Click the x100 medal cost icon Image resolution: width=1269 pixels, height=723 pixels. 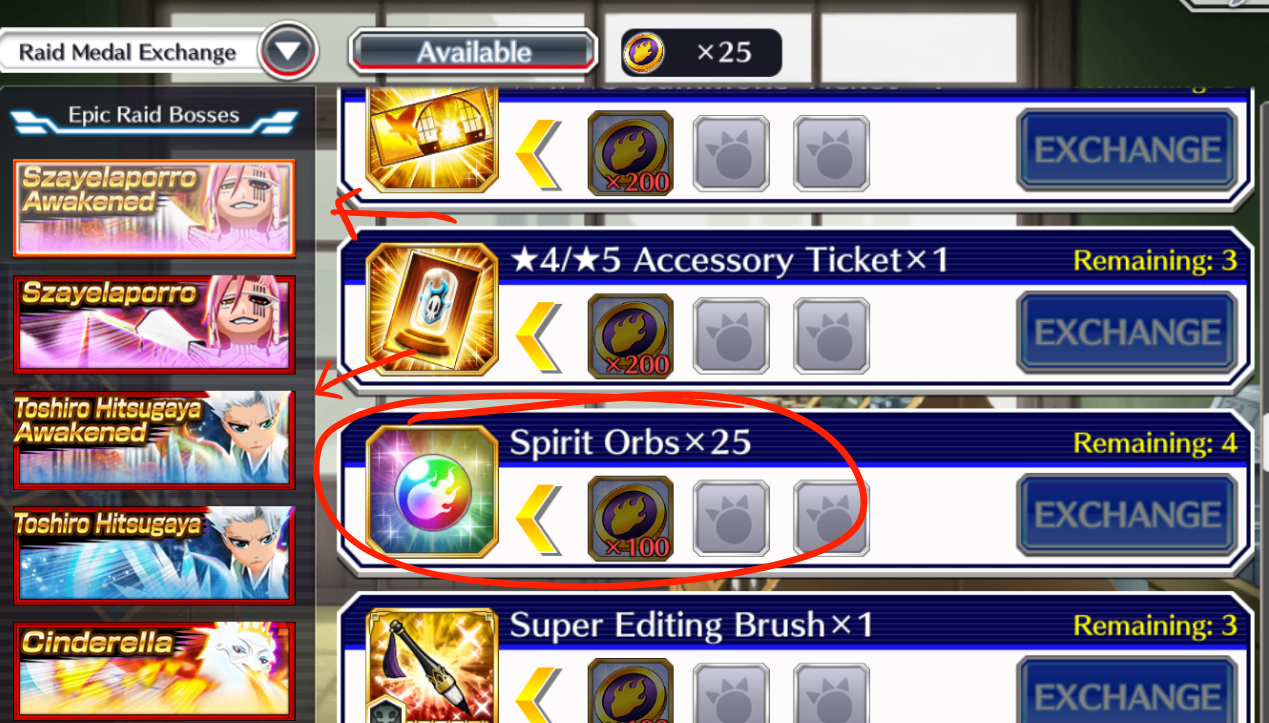pos(630,518)
